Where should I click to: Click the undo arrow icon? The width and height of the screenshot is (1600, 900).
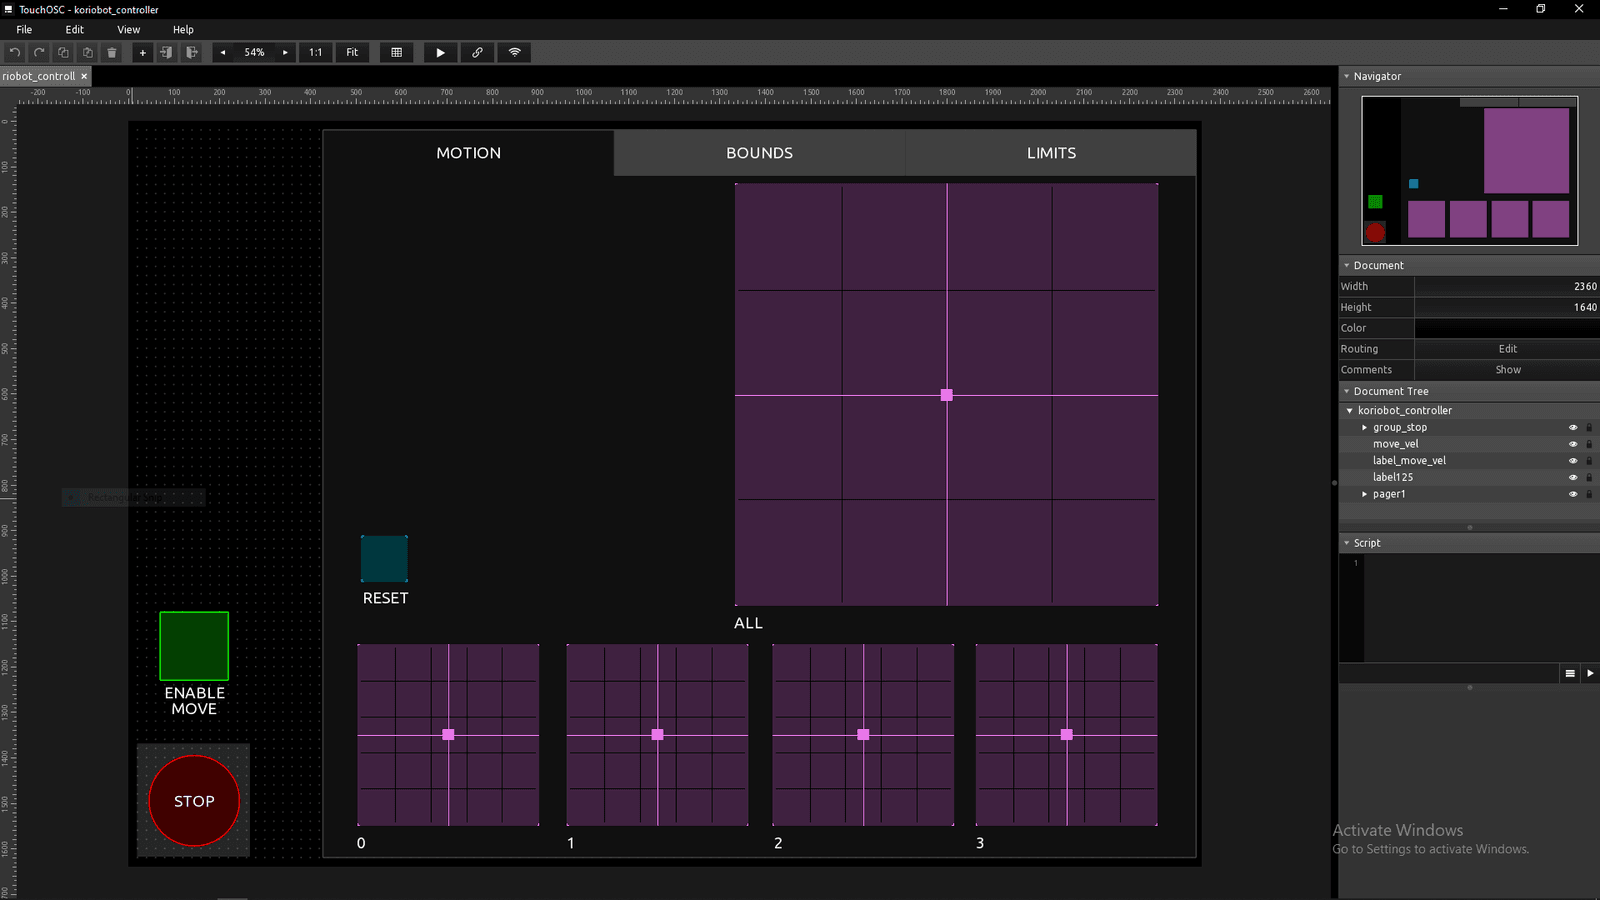click(15, 52)
